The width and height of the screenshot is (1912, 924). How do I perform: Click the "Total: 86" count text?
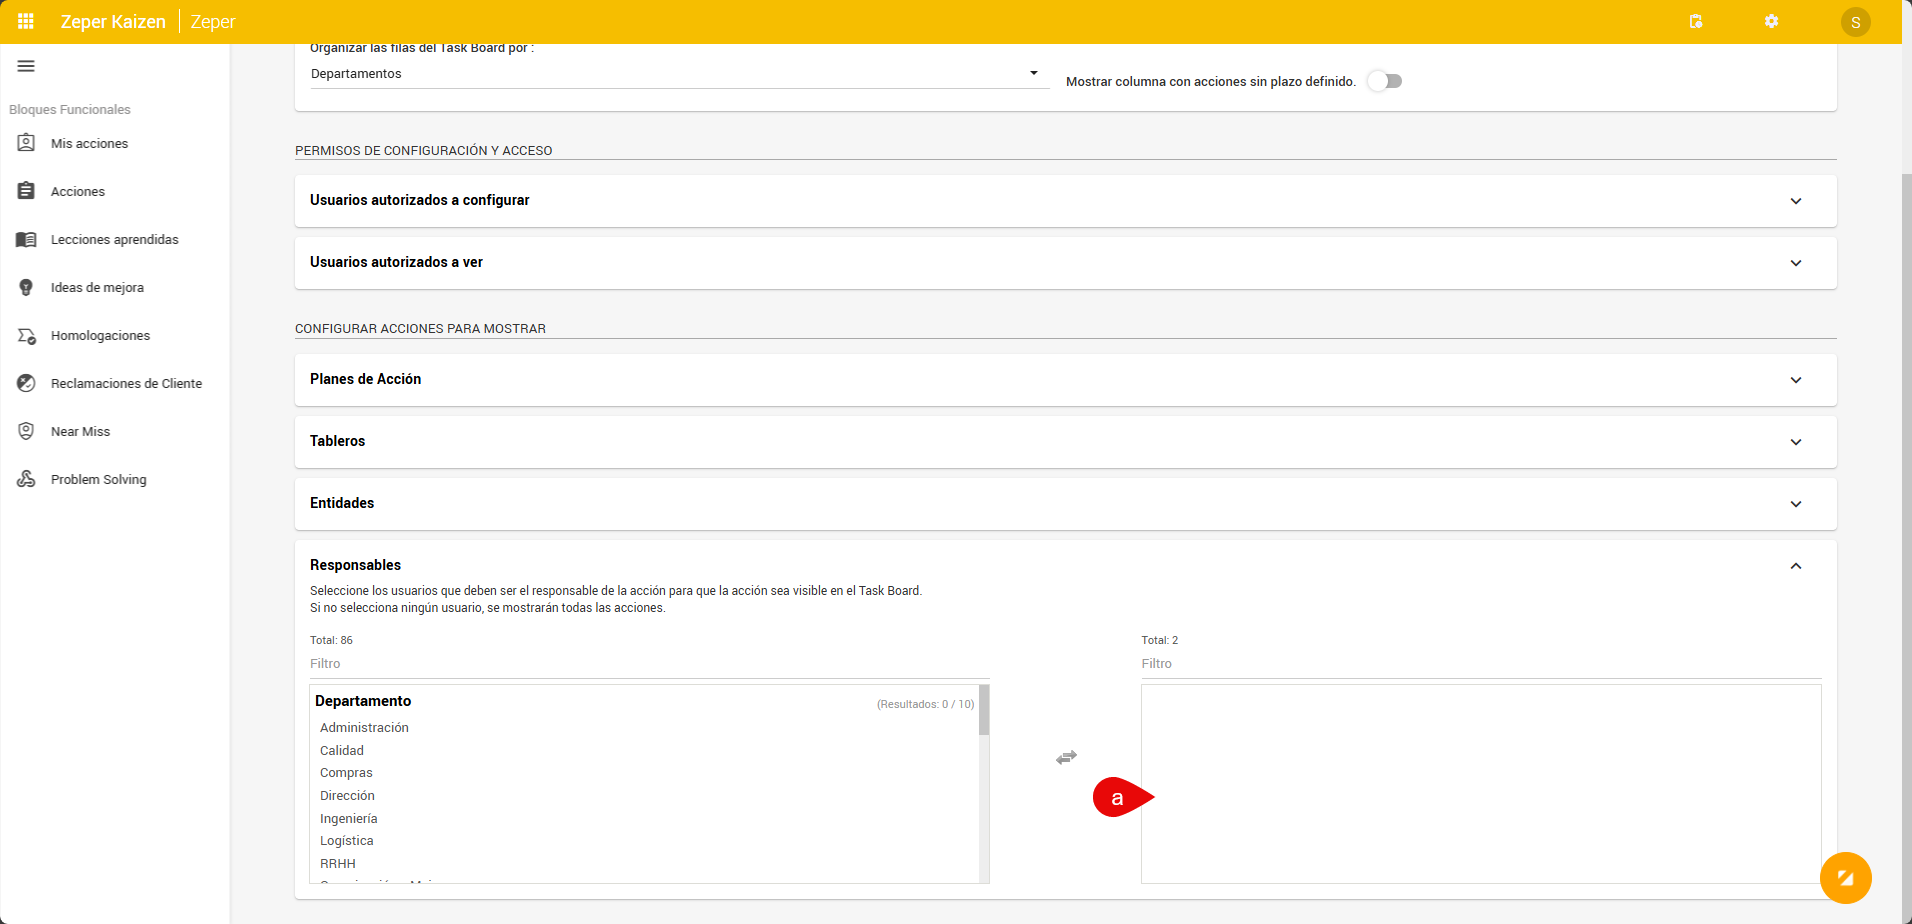[331, 640]
